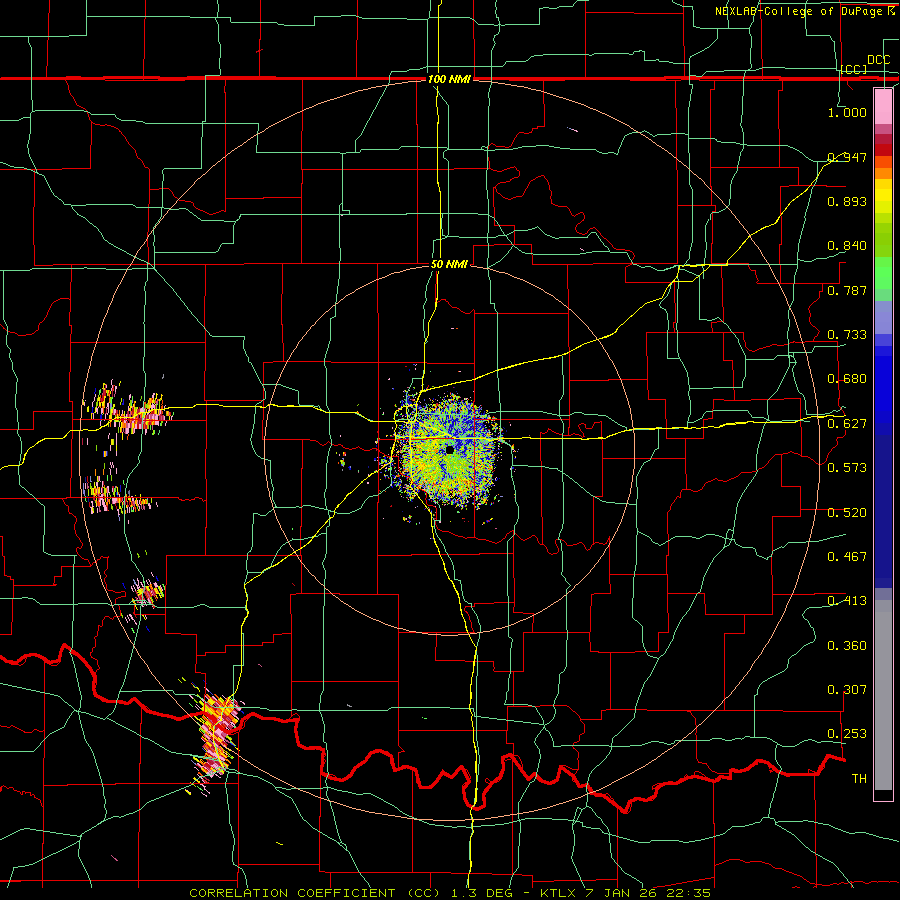Select the 1.000 value on the color scale
This screenshot has width=900, height=900.
click(x=847, y=112)
